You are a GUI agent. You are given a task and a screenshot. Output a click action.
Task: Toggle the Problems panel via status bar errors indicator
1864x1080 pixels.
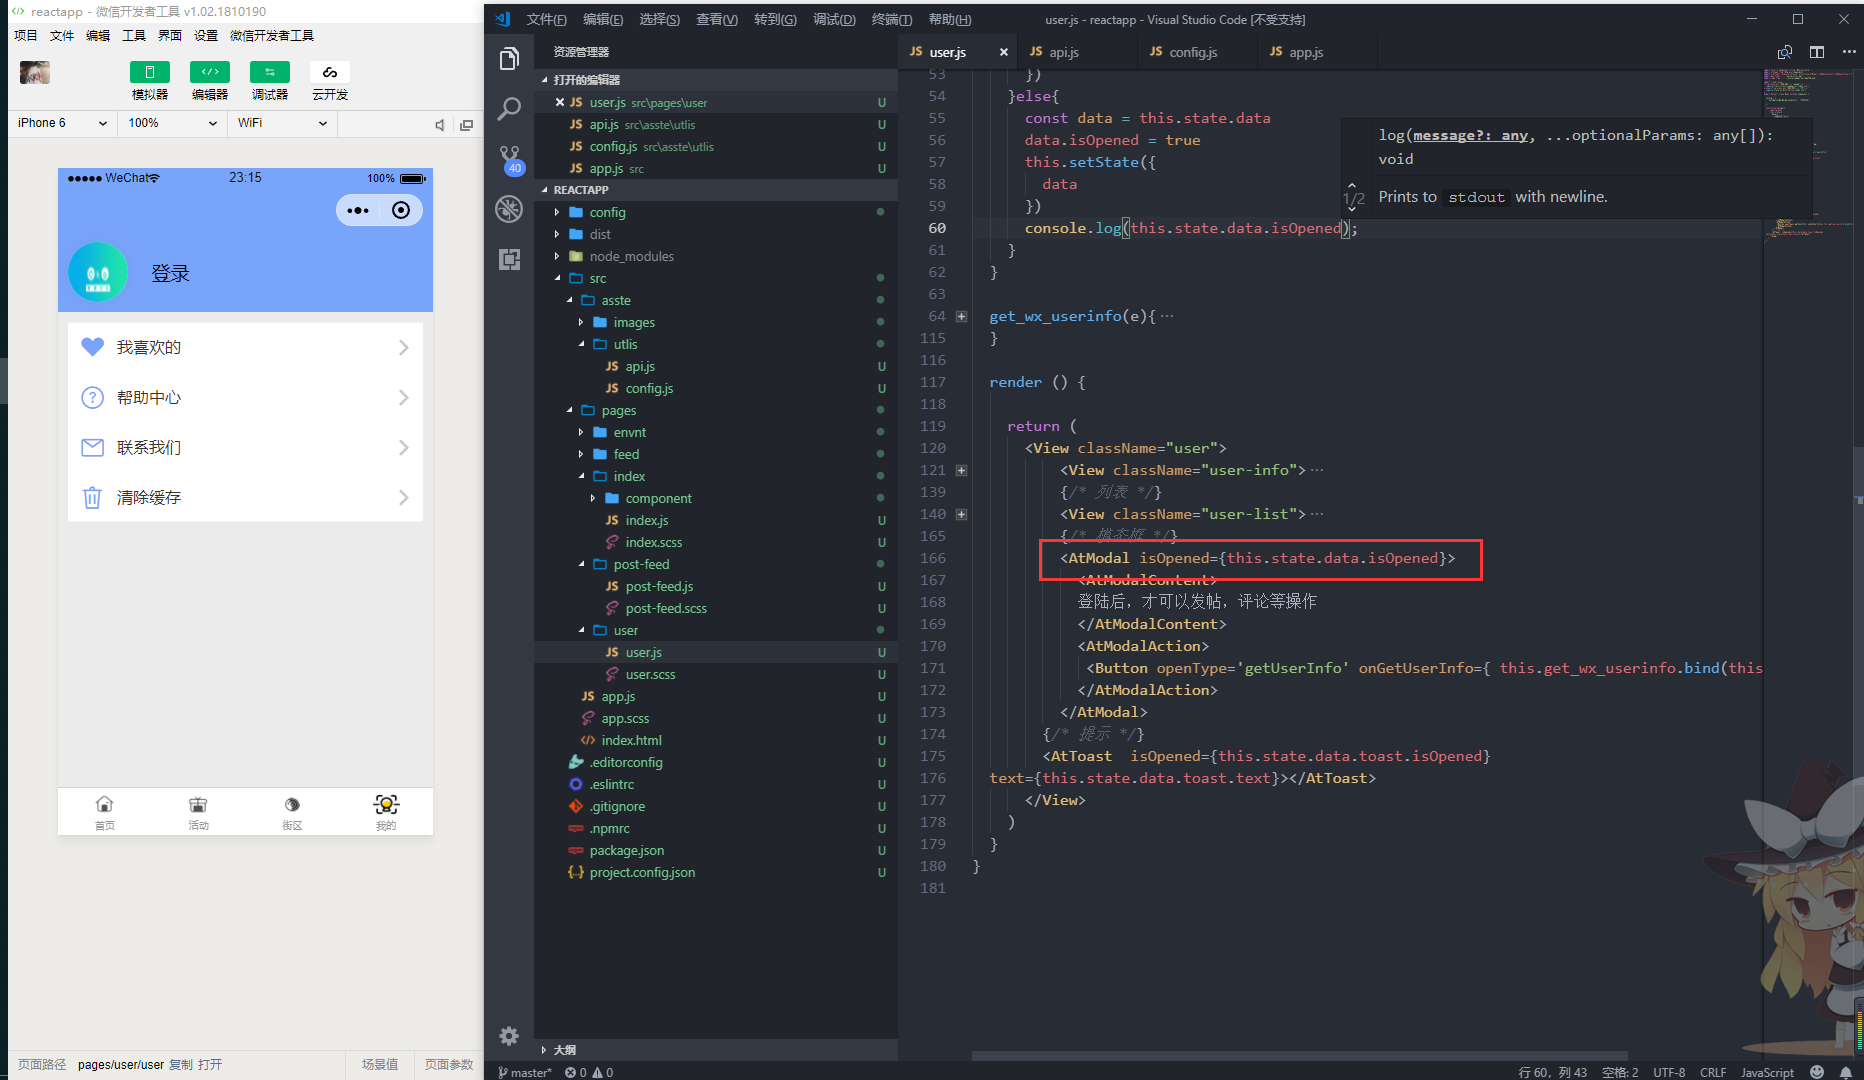pos(588,1072)
